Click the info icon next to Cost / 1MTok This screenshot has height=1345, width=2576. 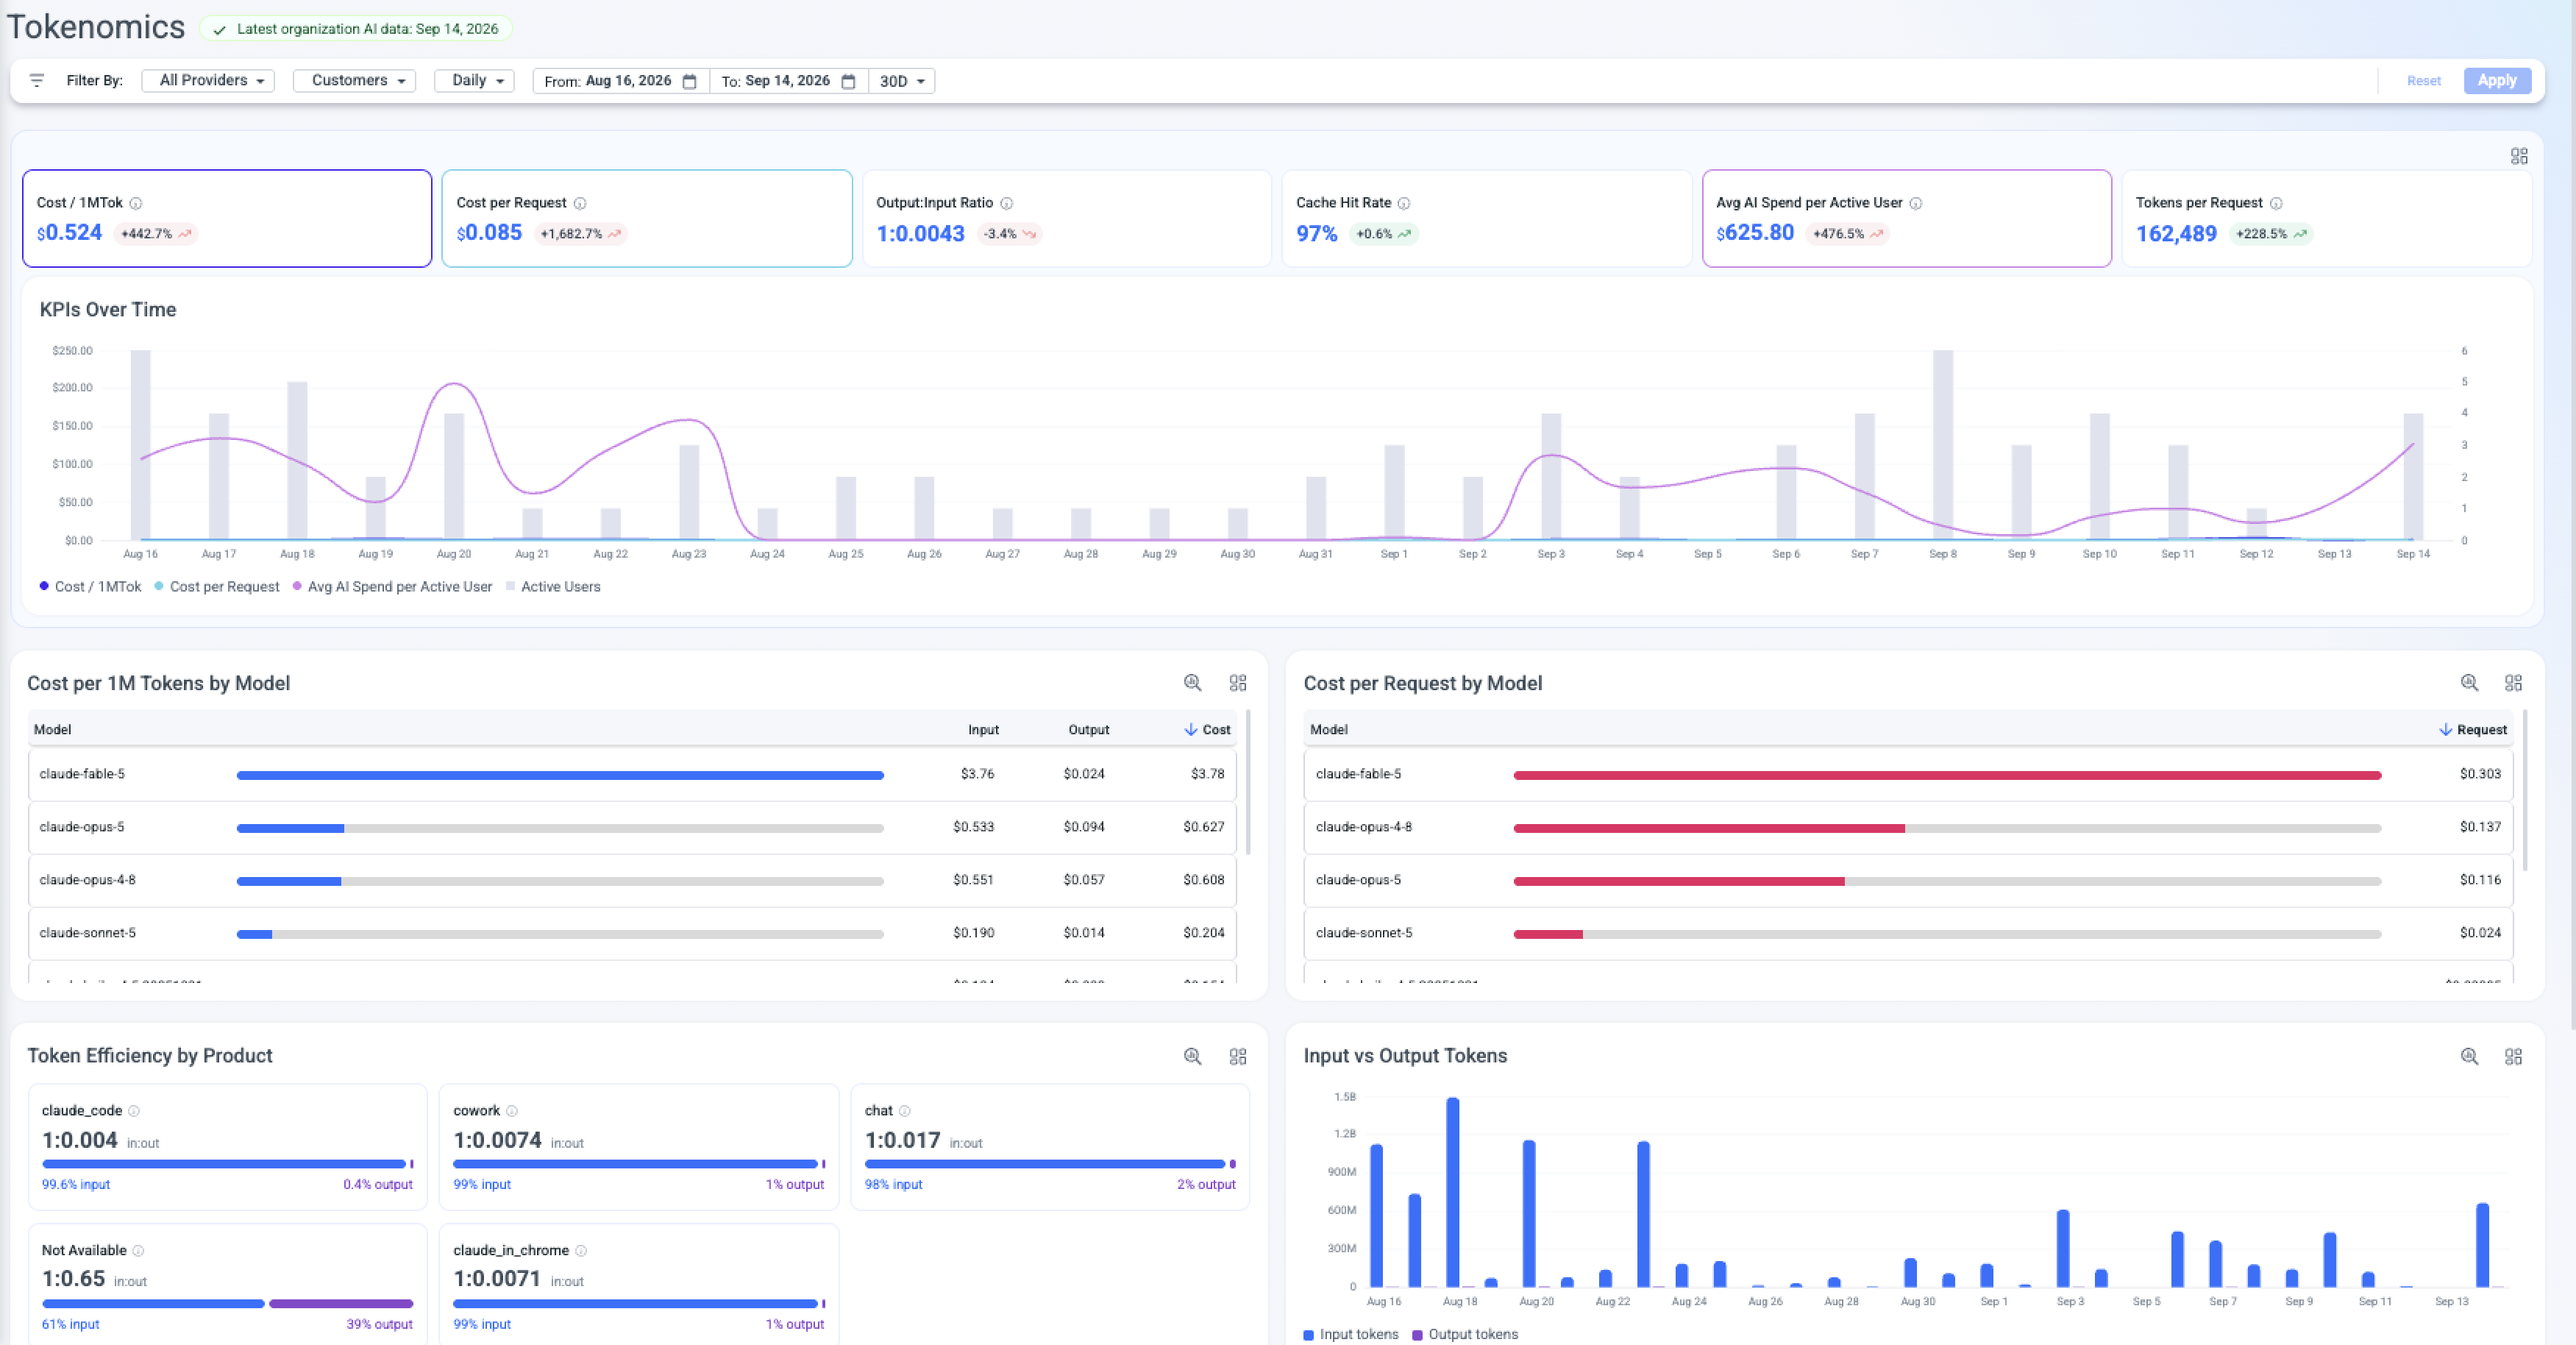(136, 203)
